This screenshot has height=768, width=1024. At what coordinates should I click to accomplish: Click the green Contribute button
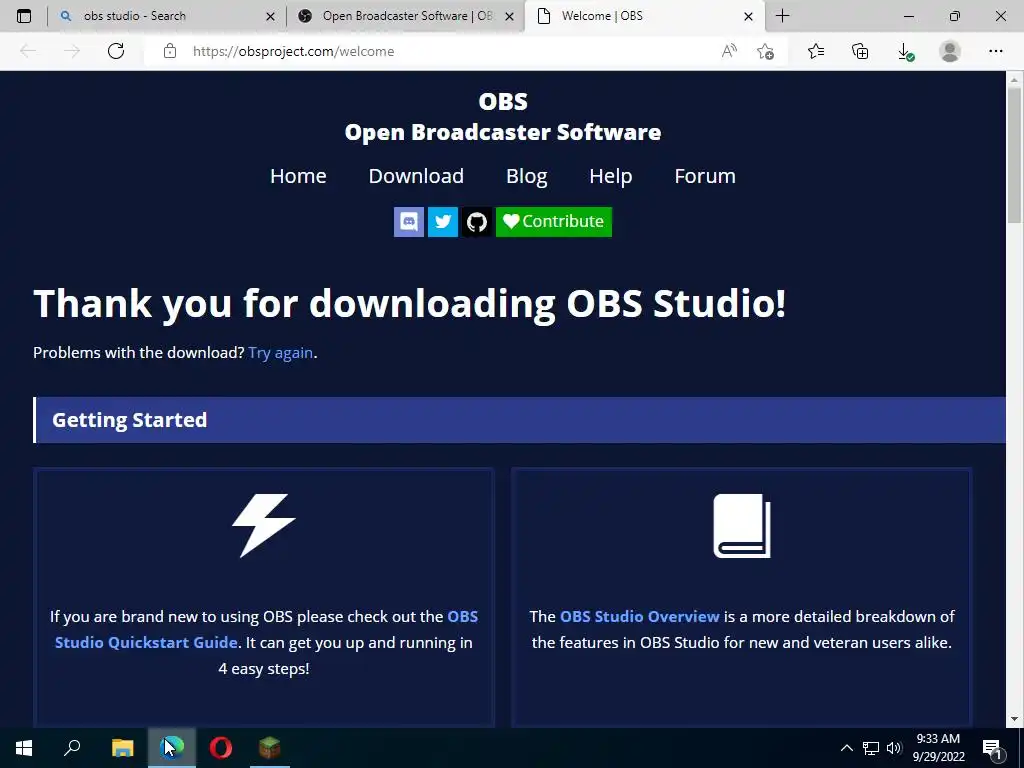pos(554,222)
